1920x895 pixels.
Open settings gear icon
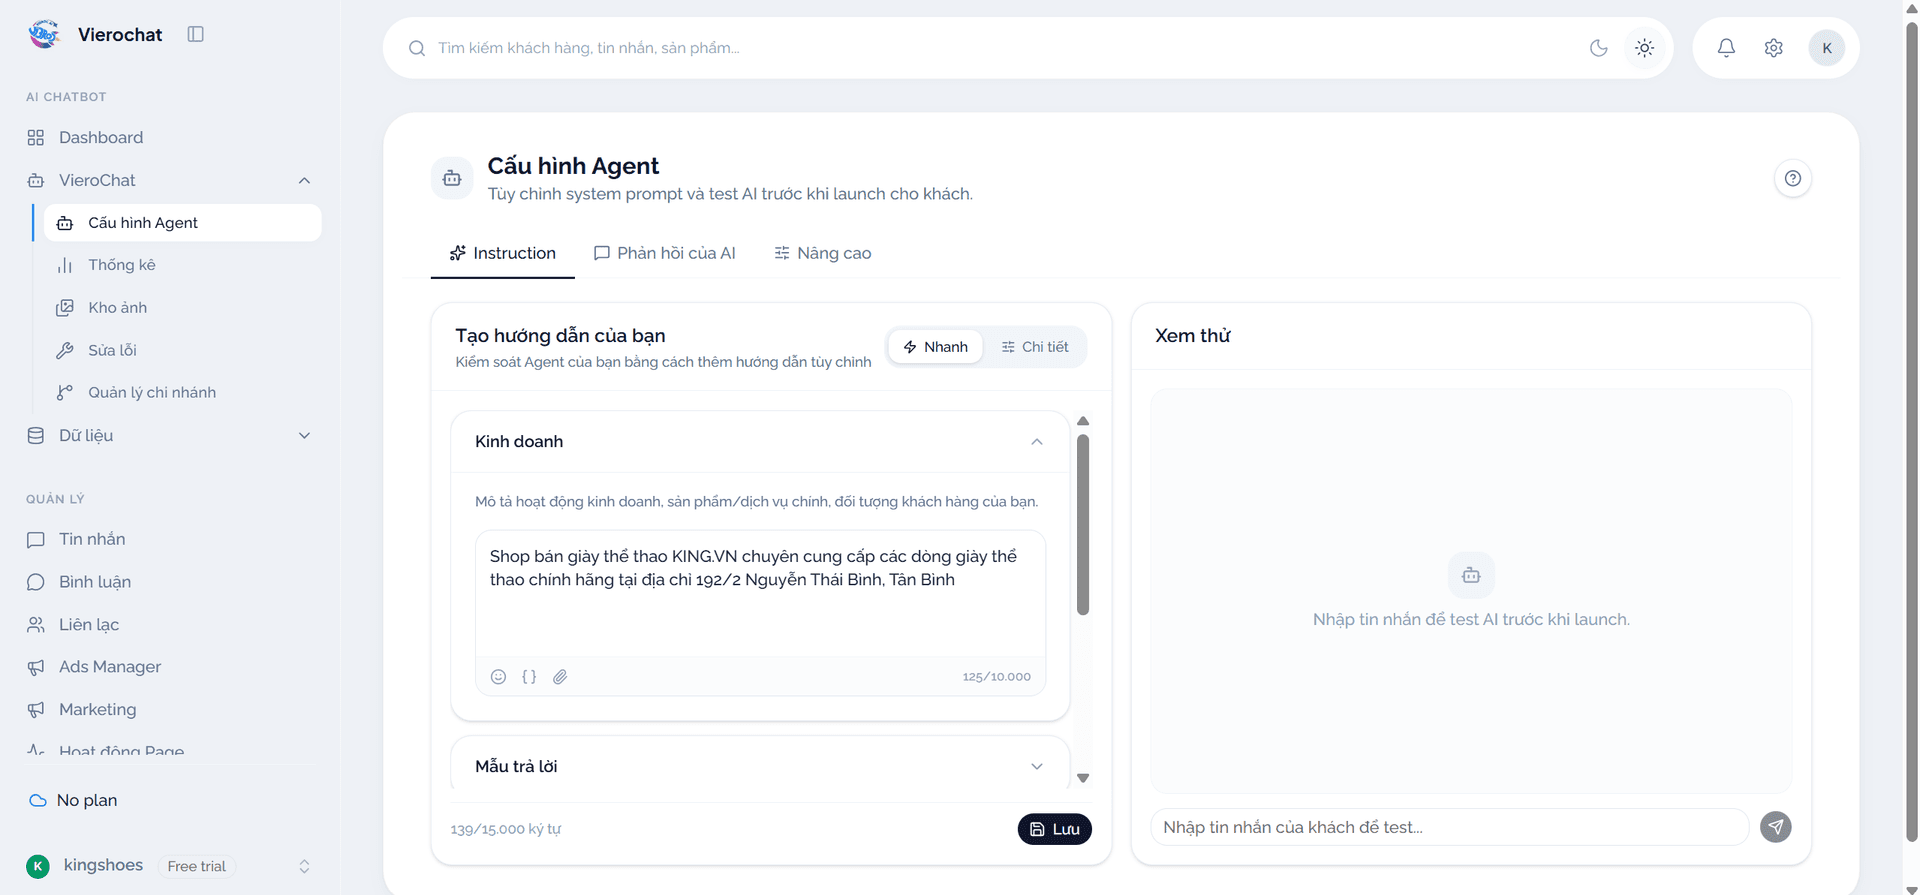pos(1774,48)
